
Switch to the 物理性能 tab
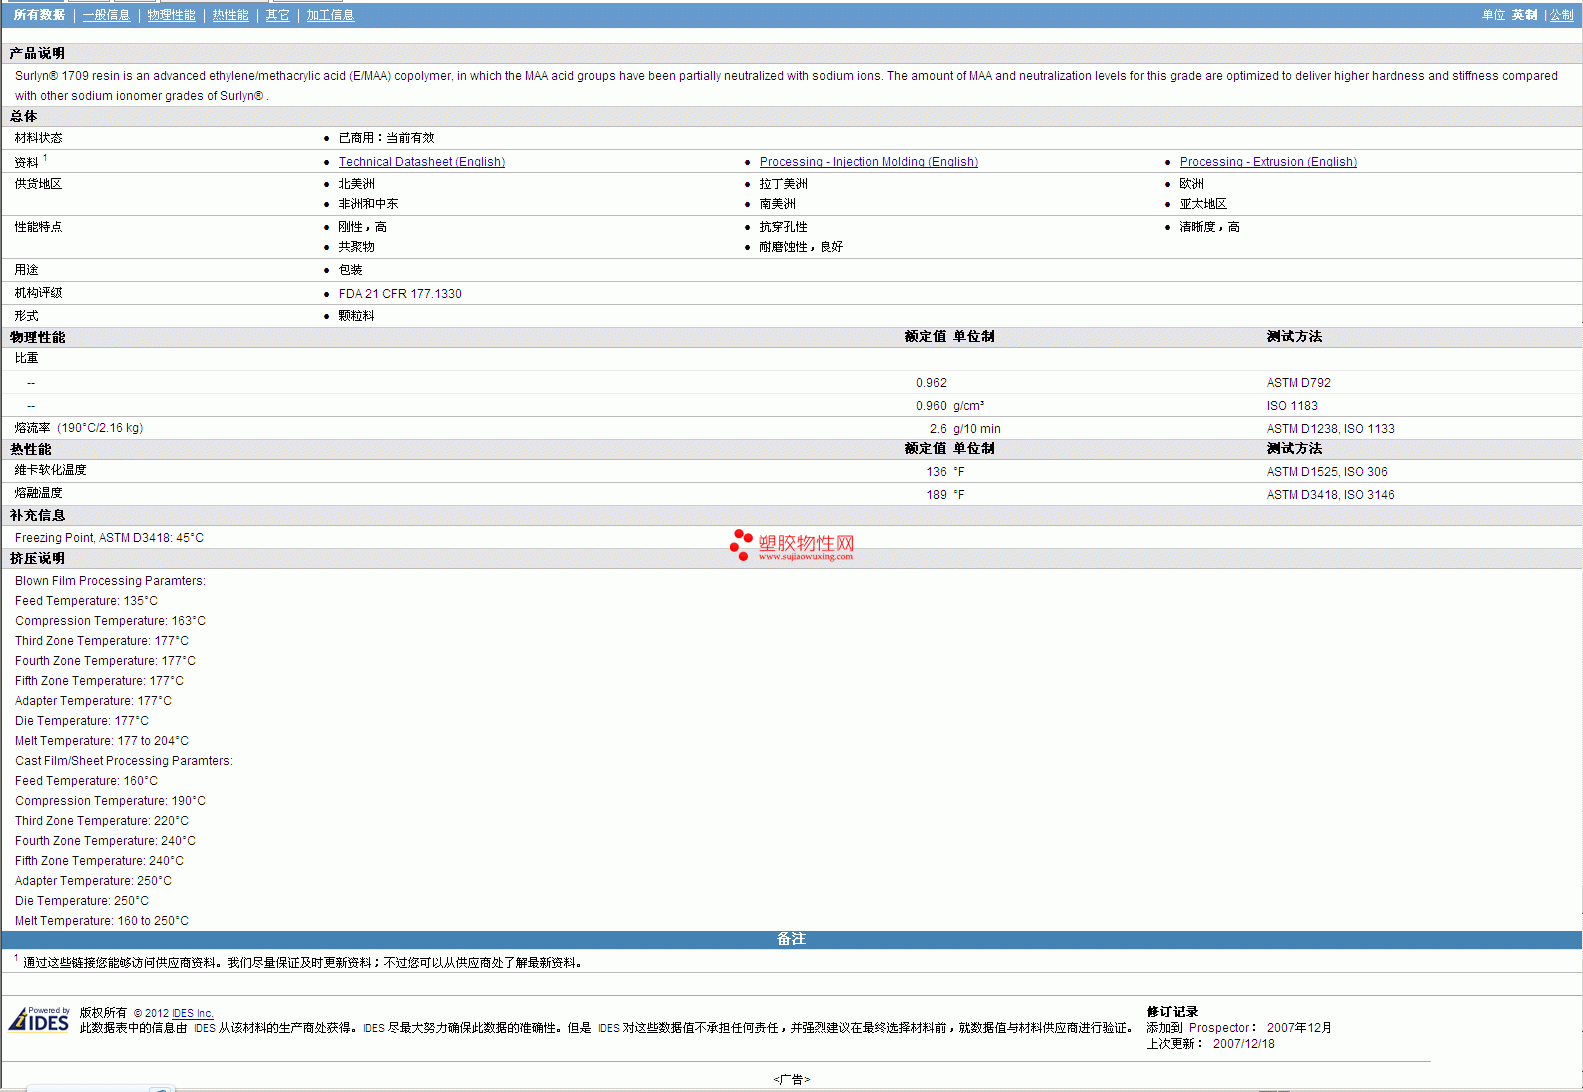[x=171, y=15]
